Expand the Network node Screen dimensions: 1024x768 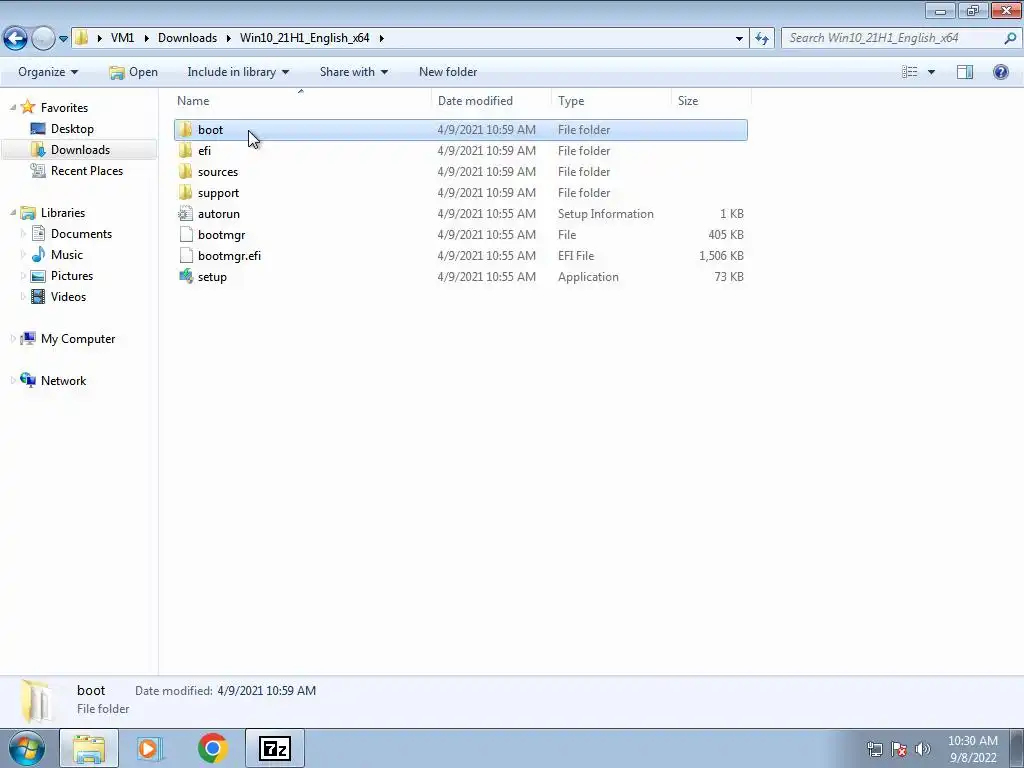[13, 380]
